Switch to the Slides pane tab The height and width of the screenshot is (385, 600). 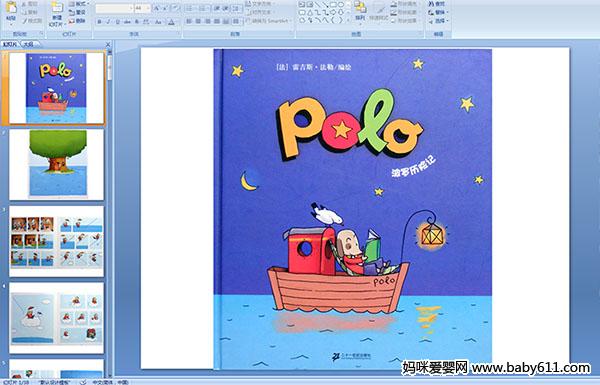click(10, 44)
